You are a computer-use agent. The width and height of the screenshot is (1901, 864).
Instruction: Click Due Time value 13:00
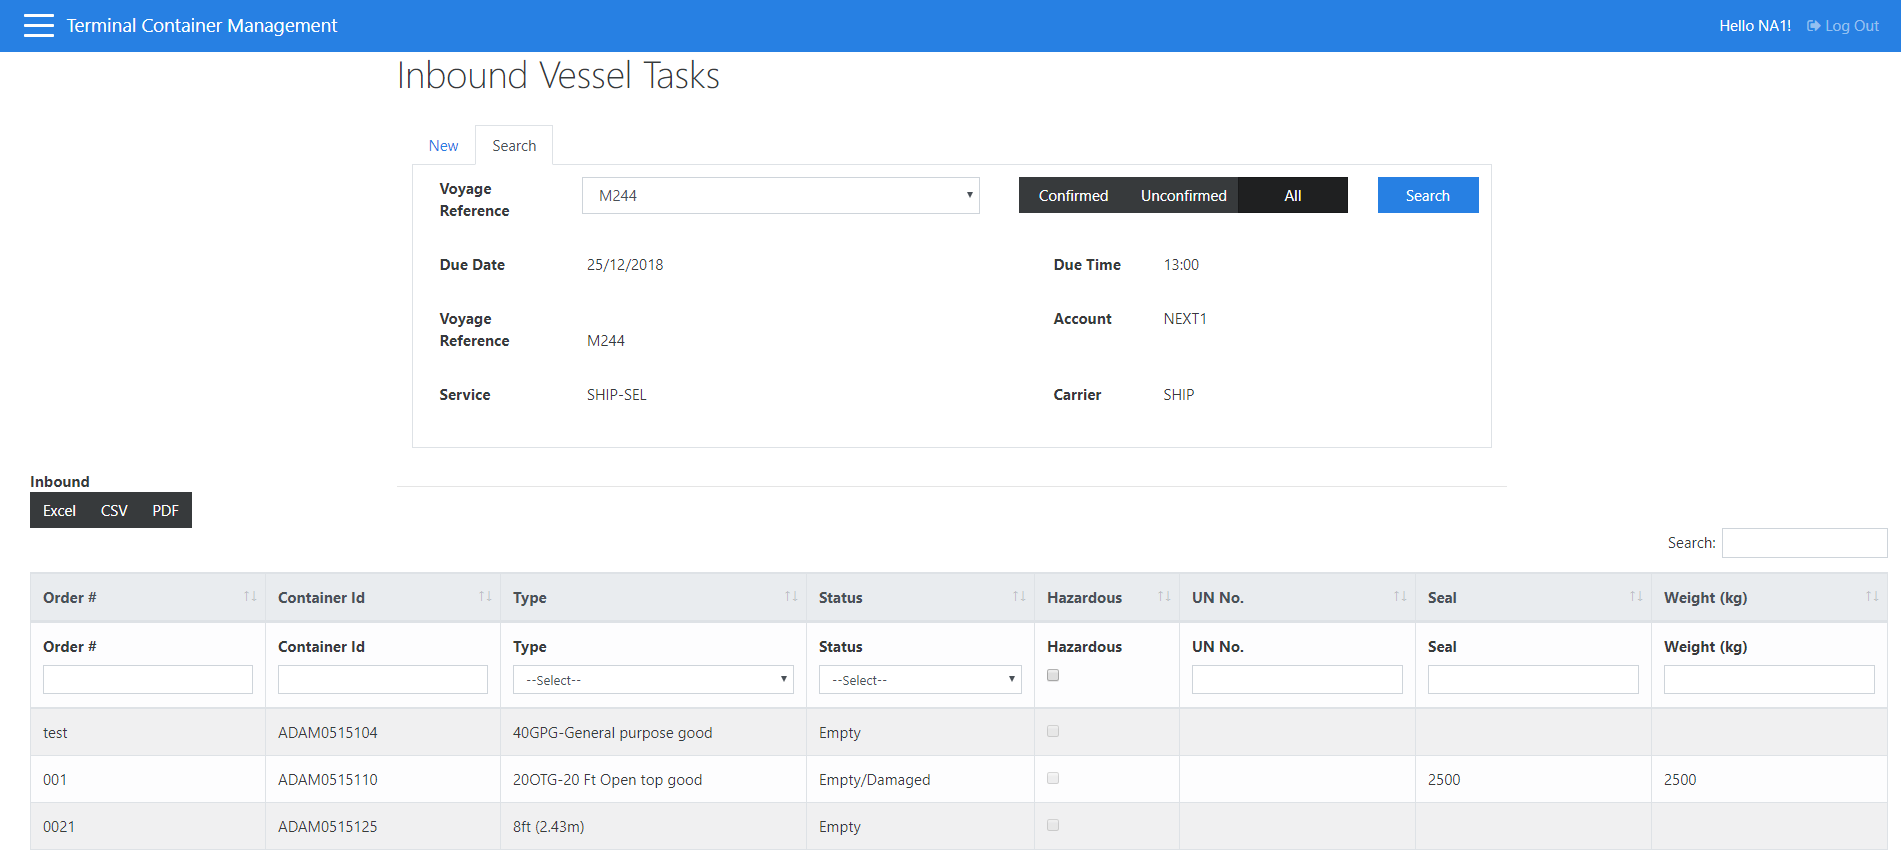coord(1181,264)
